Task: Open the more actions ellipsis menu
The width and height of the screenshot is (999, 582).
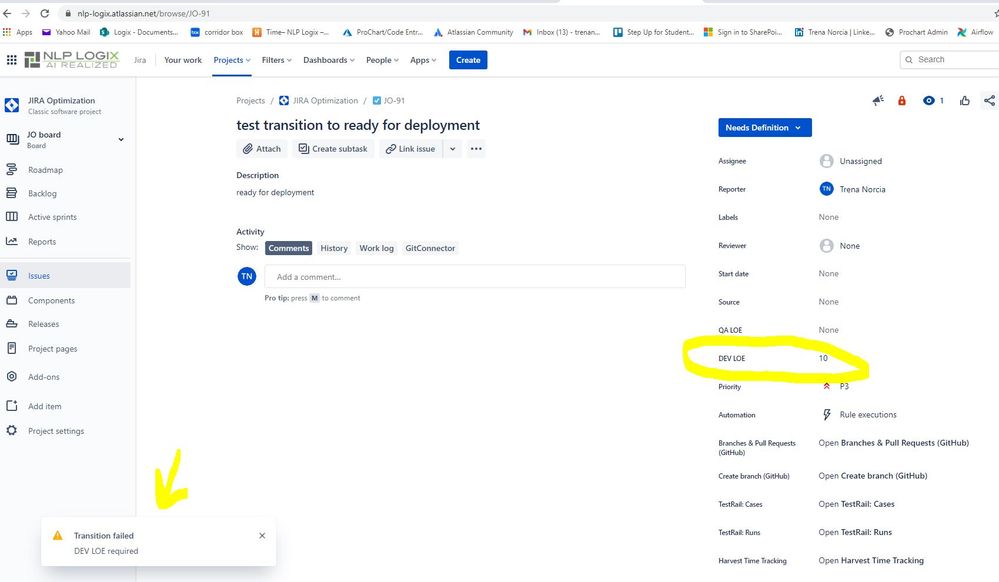Action: pos(476,149)
